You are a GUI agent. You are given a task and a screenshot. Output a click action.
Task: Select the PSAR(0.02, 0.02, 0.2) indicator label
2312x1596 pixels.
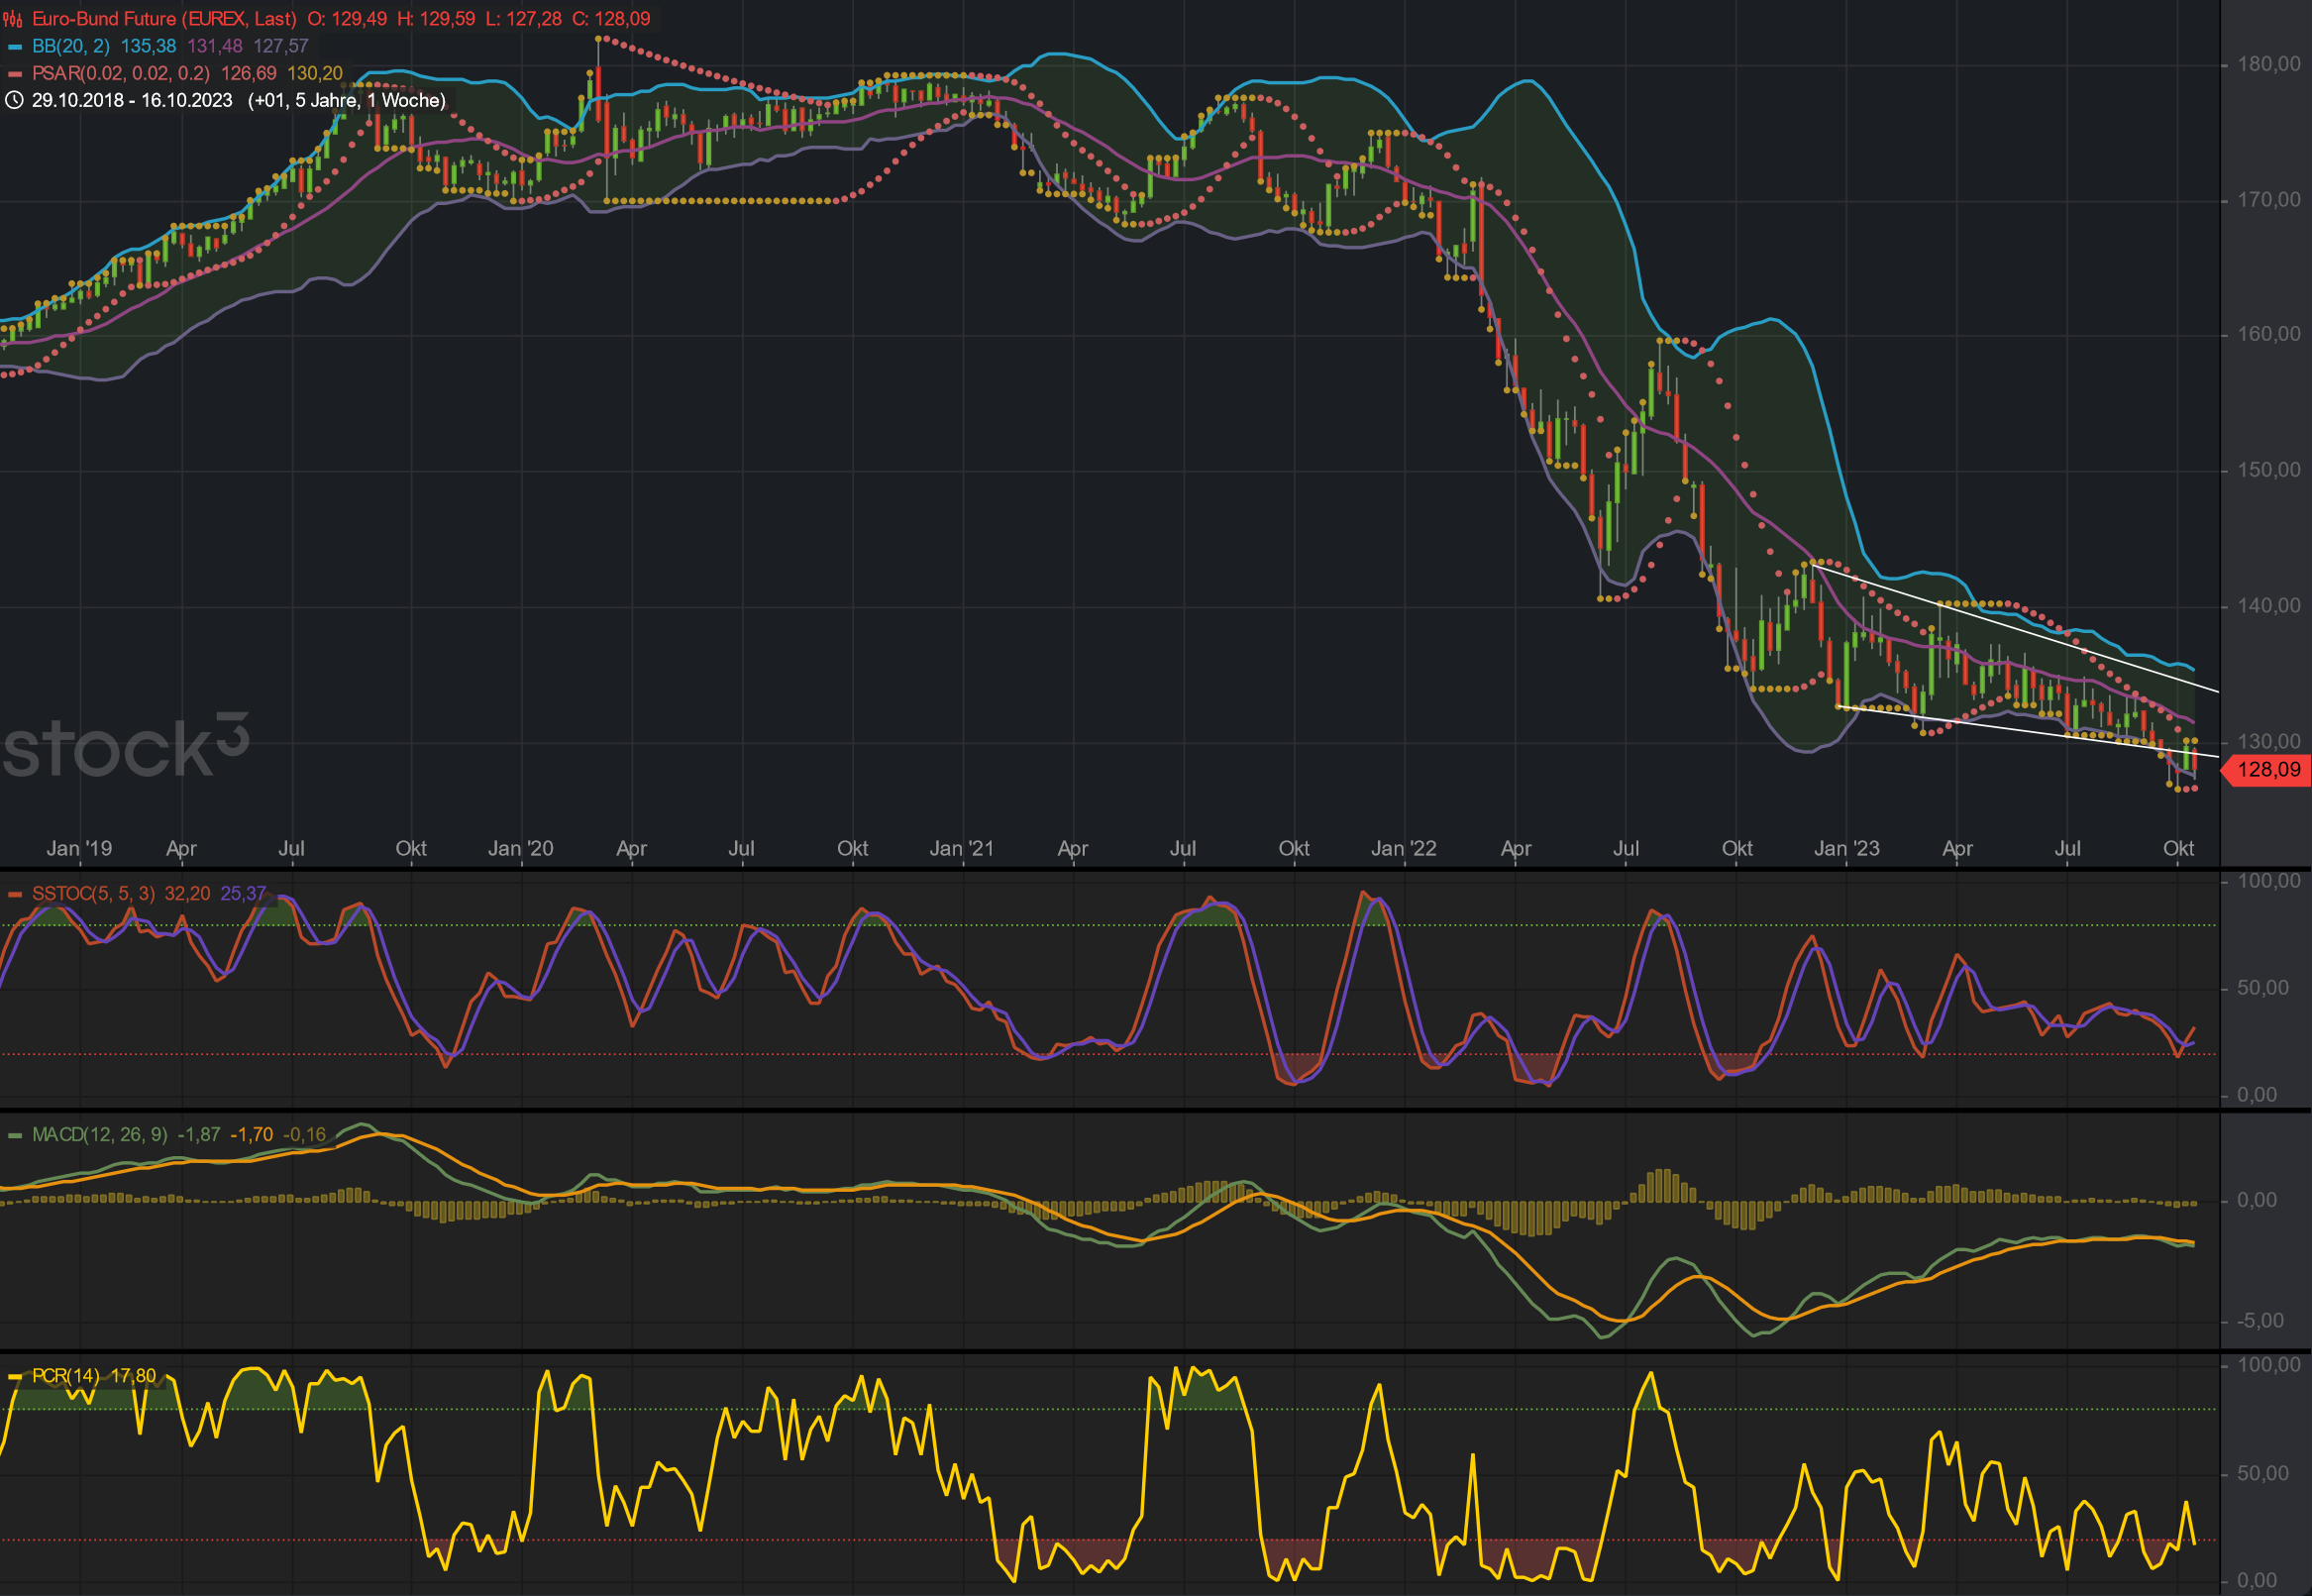[121, 74]
